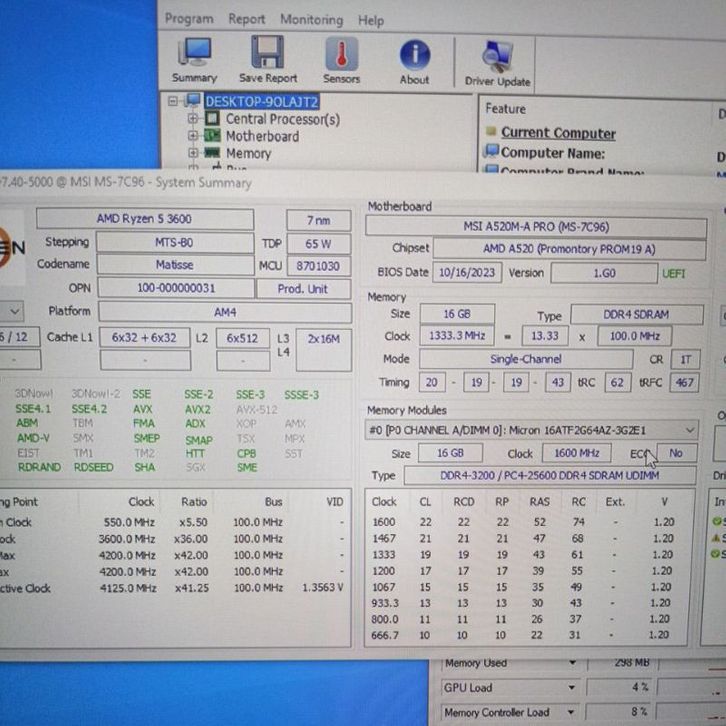The width and height of the screenshot is (726, 726).
Task: Select the DESKTOP-9OLAJT2 tree item
Action: pyautogui.click(x=261, y=101)
